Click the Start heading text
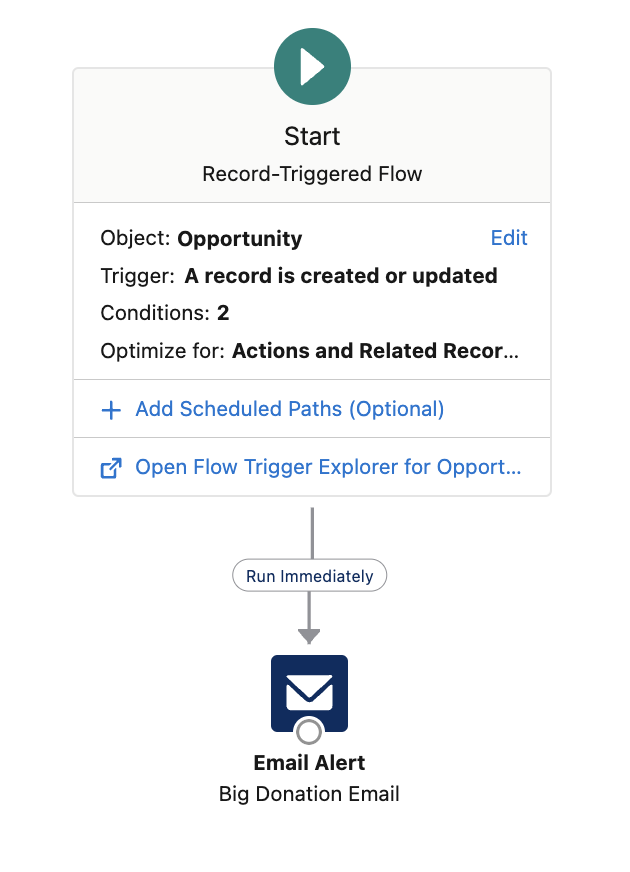630x872 pixels. [312, 136]
